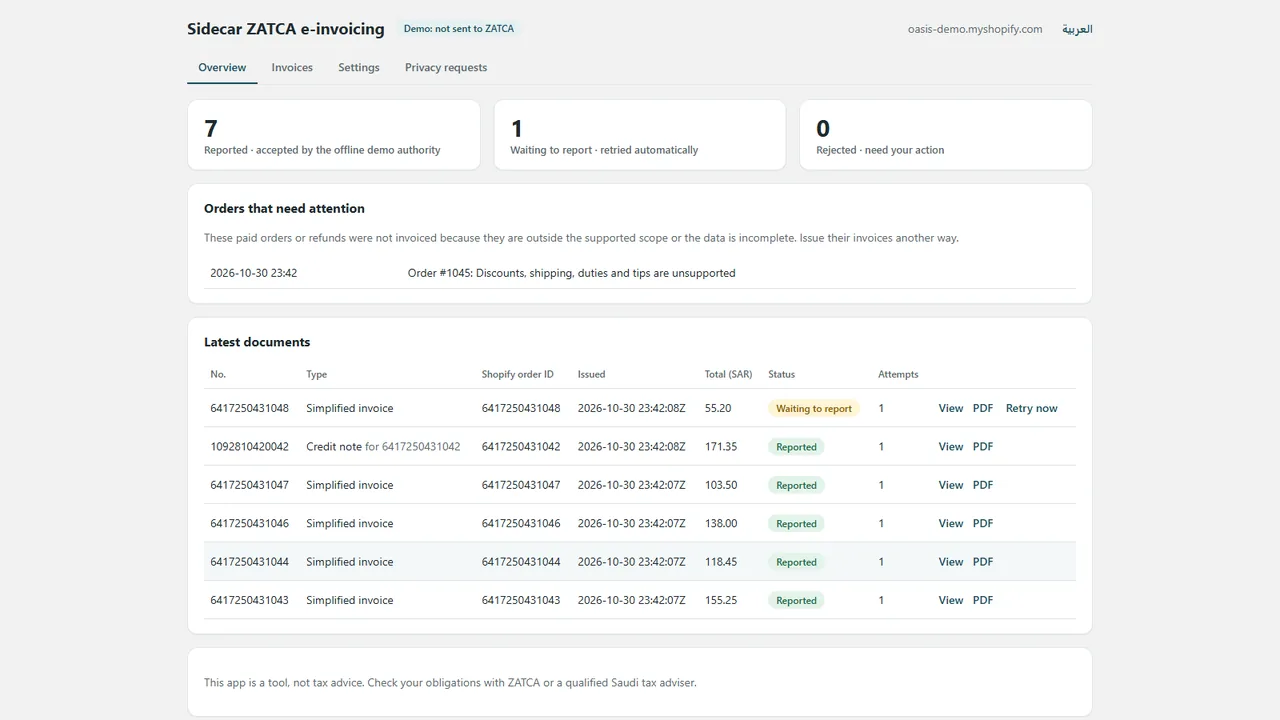Click the Status column header

(781, 374)
